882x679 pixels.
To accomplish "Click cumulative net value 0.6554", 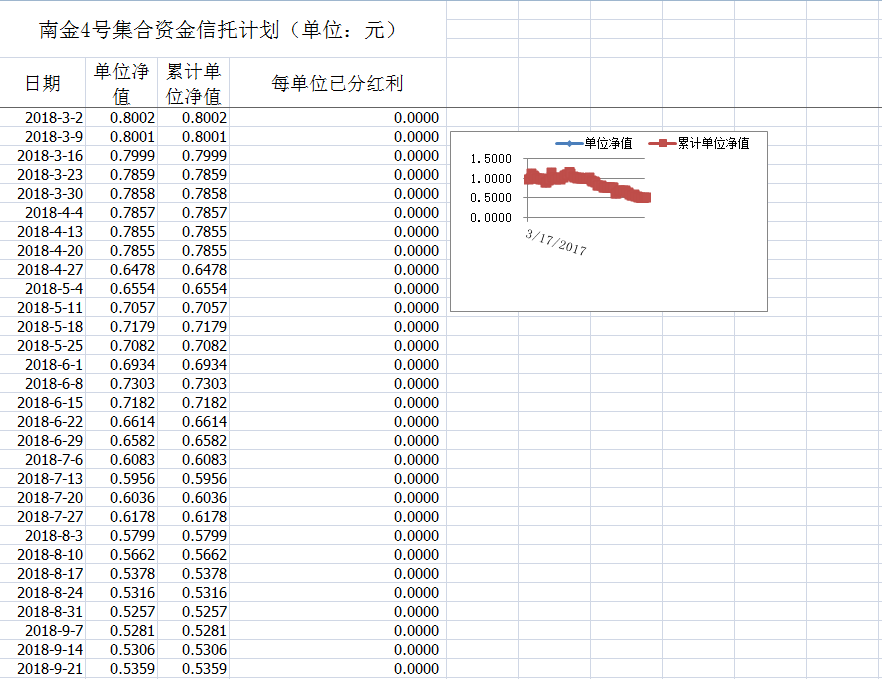I will [194, 289].
